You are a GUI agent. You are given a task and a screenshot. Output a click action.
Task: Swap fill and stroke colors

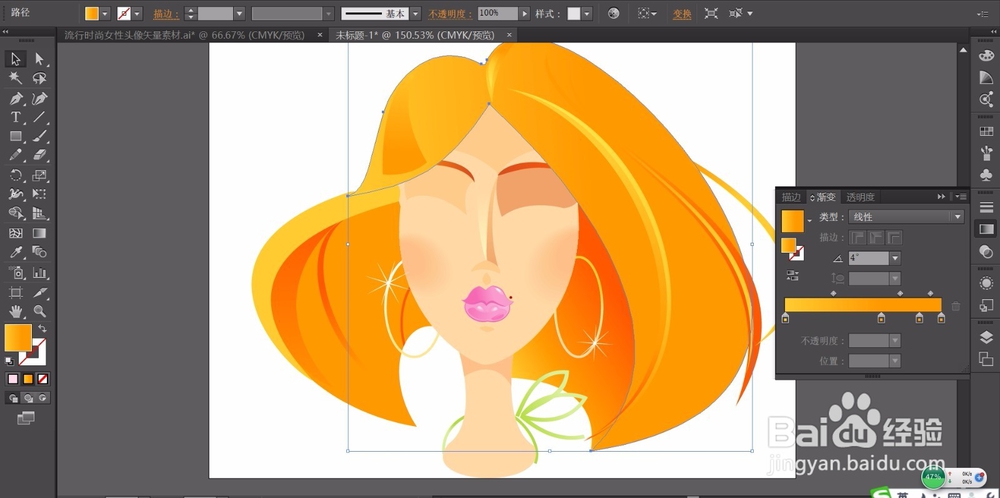(x=42, y=329)
